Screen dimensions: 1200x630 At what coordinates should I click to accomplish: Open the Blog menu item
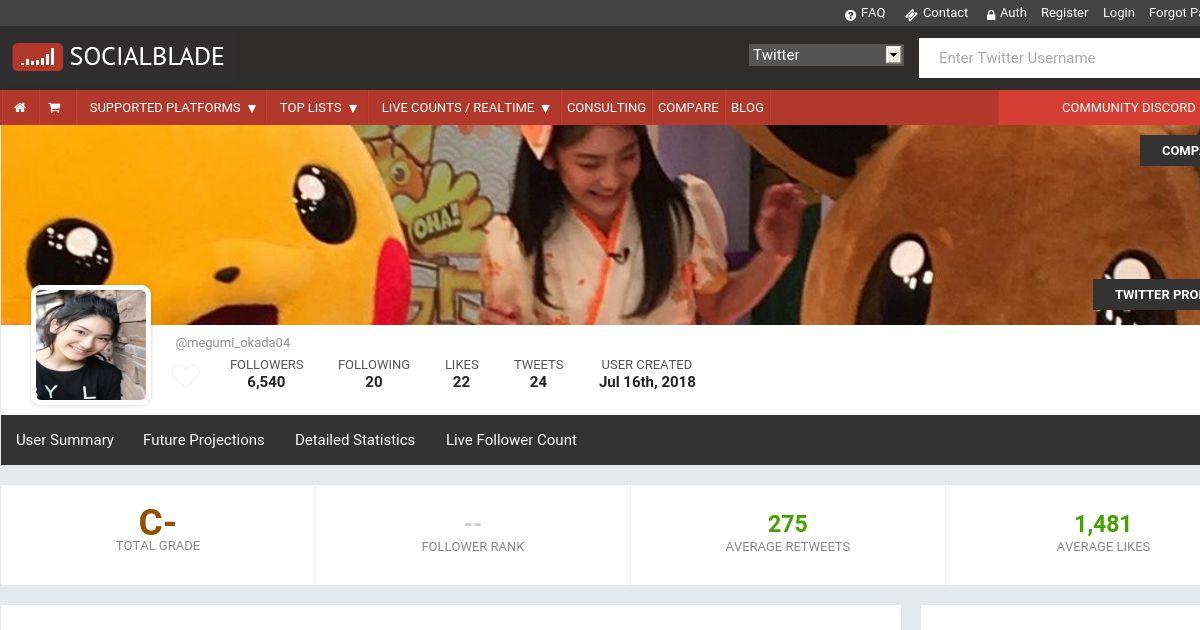(747, 108)
